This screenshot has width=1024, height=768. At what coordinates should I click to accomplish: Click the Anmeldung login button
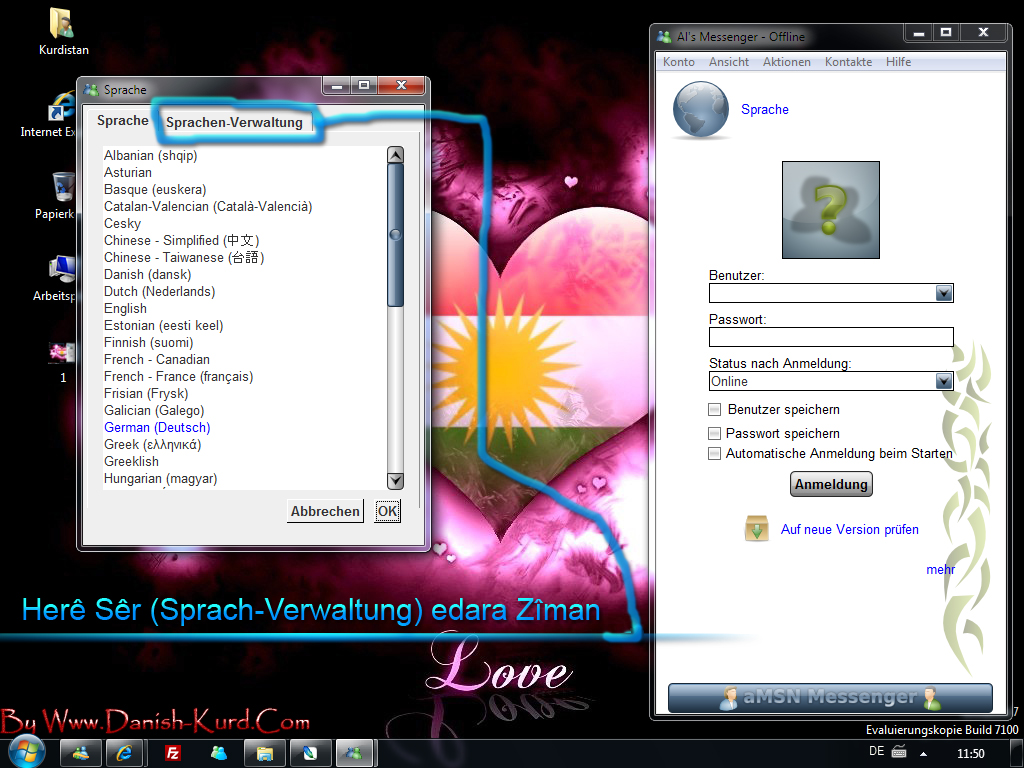[831, 484]
